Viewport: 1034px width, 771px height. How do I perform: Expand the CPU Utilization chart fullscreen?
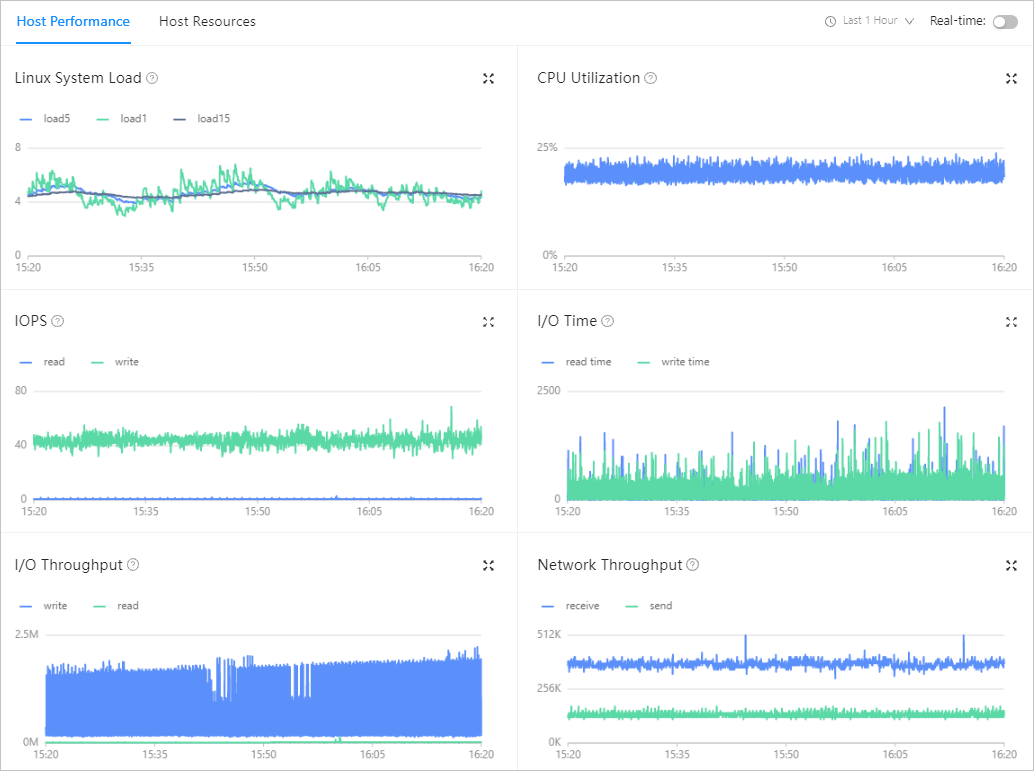1011,78
